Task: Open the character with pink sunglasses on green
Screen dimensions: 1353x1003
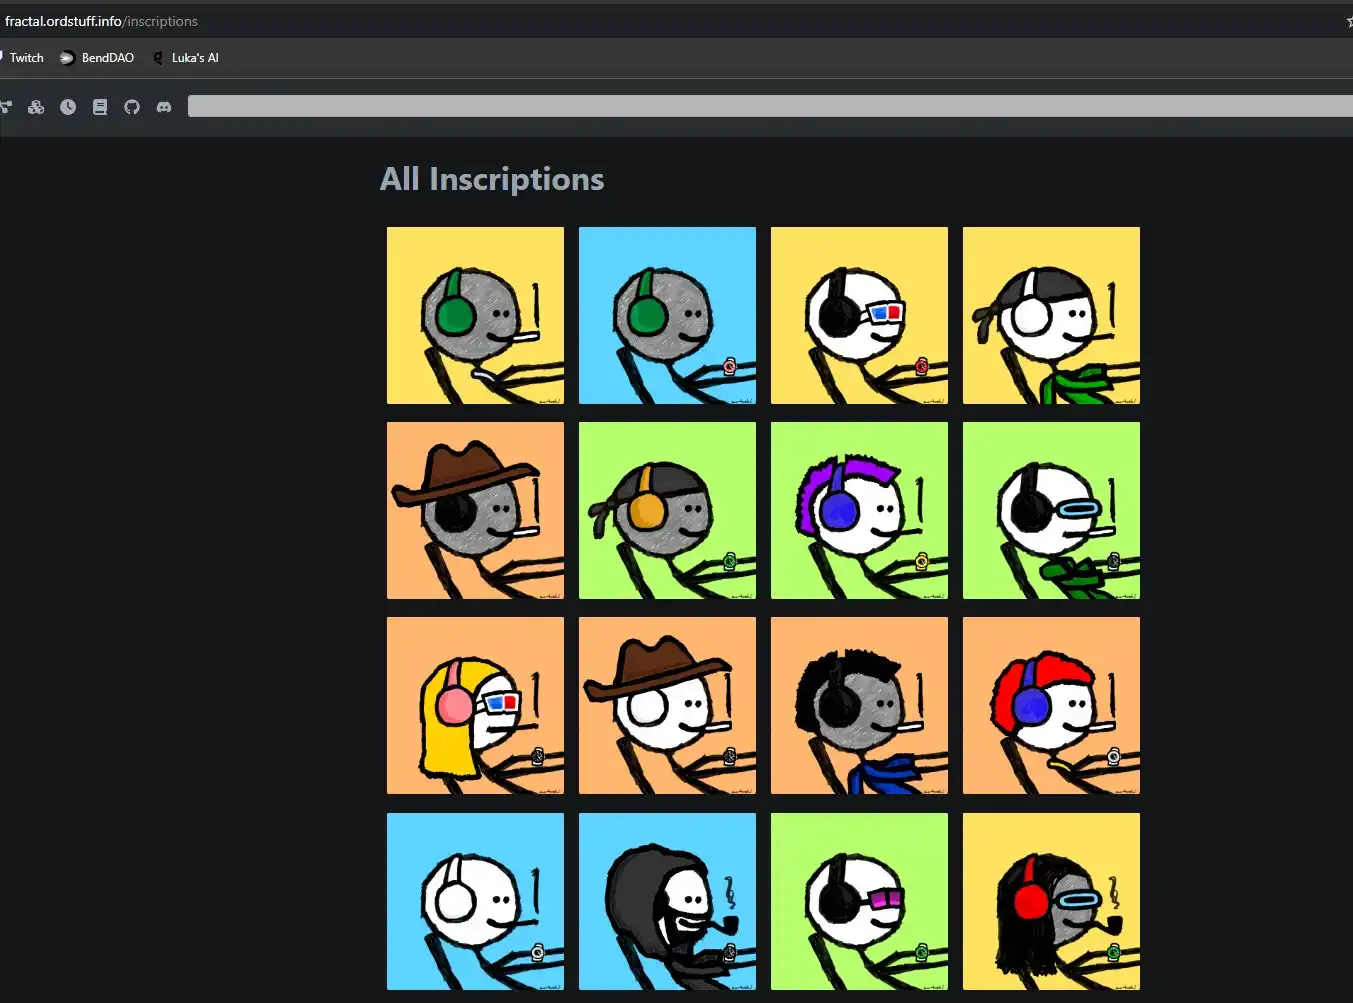Action: pos(859,901)
